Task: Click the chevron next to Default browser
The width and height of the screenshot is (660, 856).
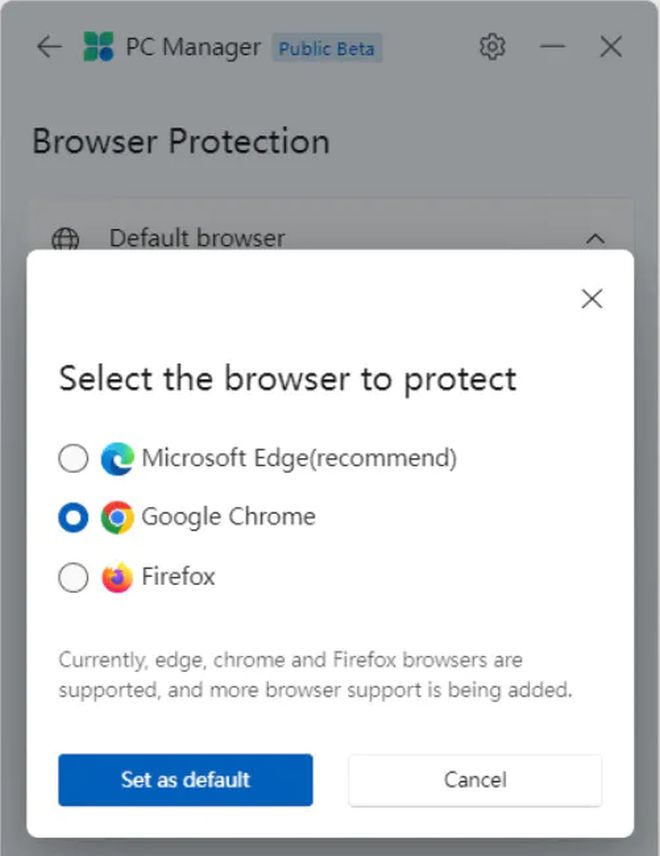Action: [x=596, y=239]
